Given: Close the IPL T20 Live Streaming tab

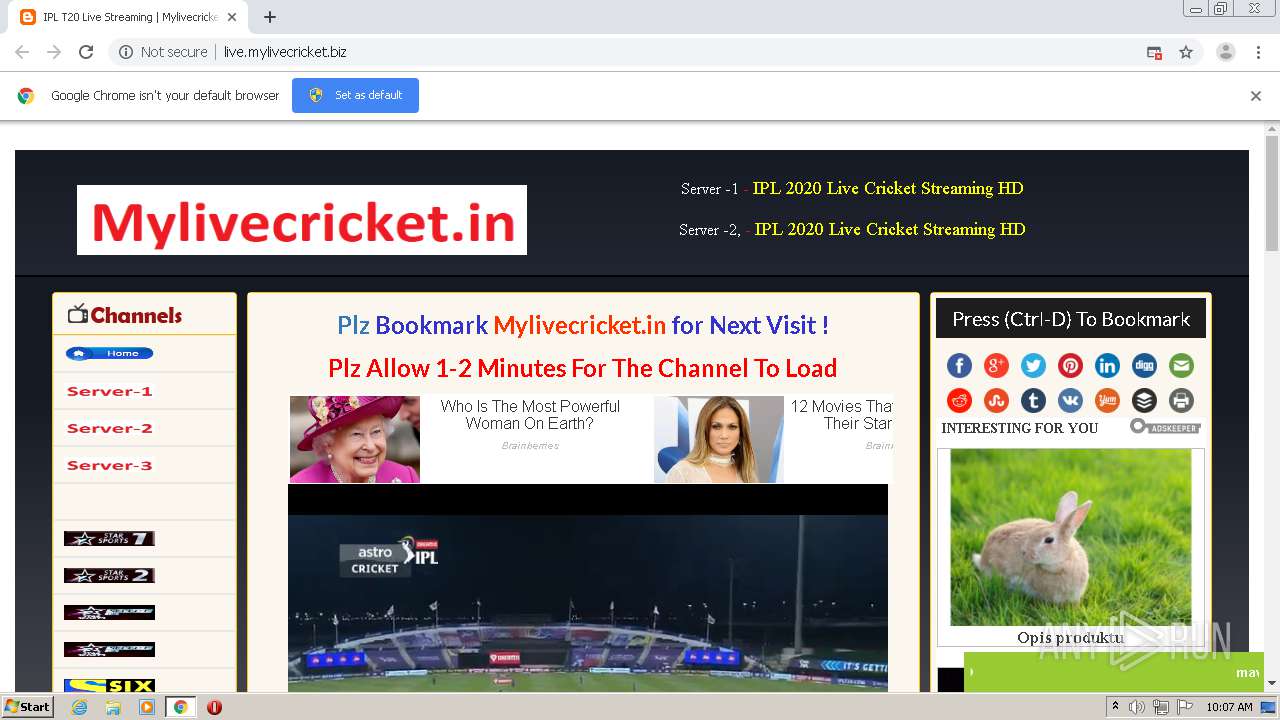Looking at the screenshot, I should (232, 17).
